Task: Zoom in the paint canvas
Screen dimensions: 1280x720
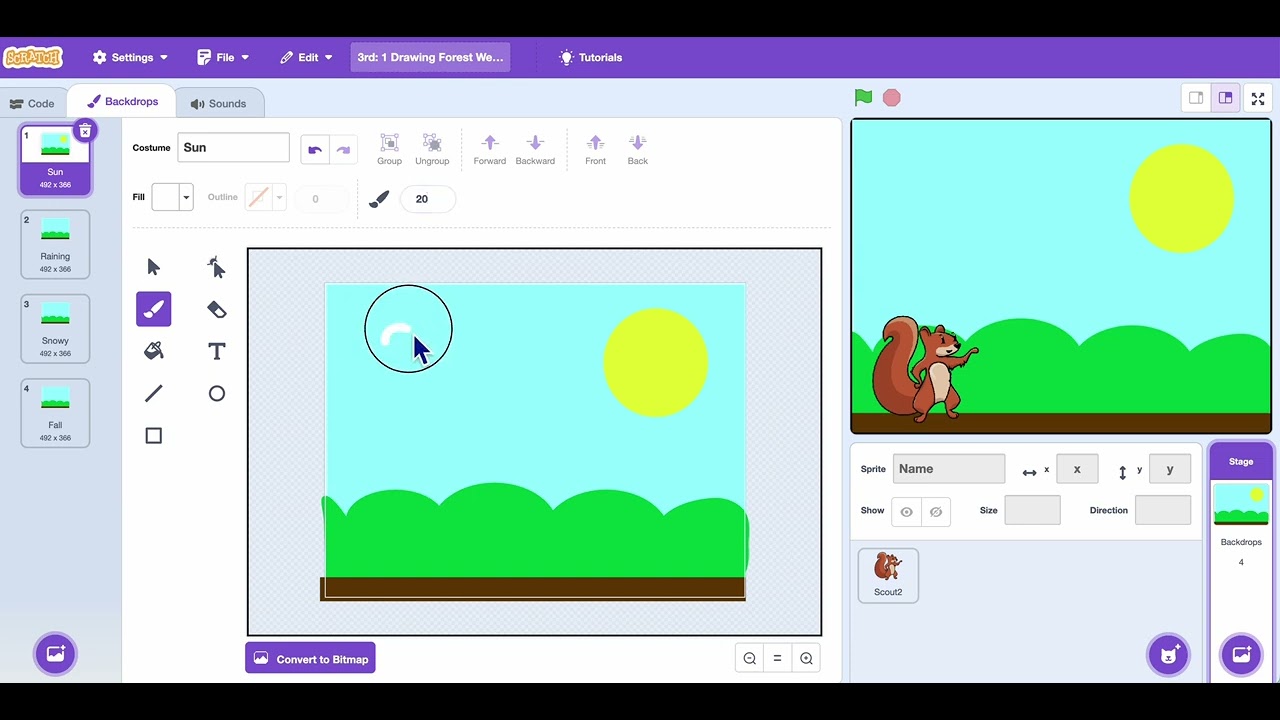Action: [806, 658]
